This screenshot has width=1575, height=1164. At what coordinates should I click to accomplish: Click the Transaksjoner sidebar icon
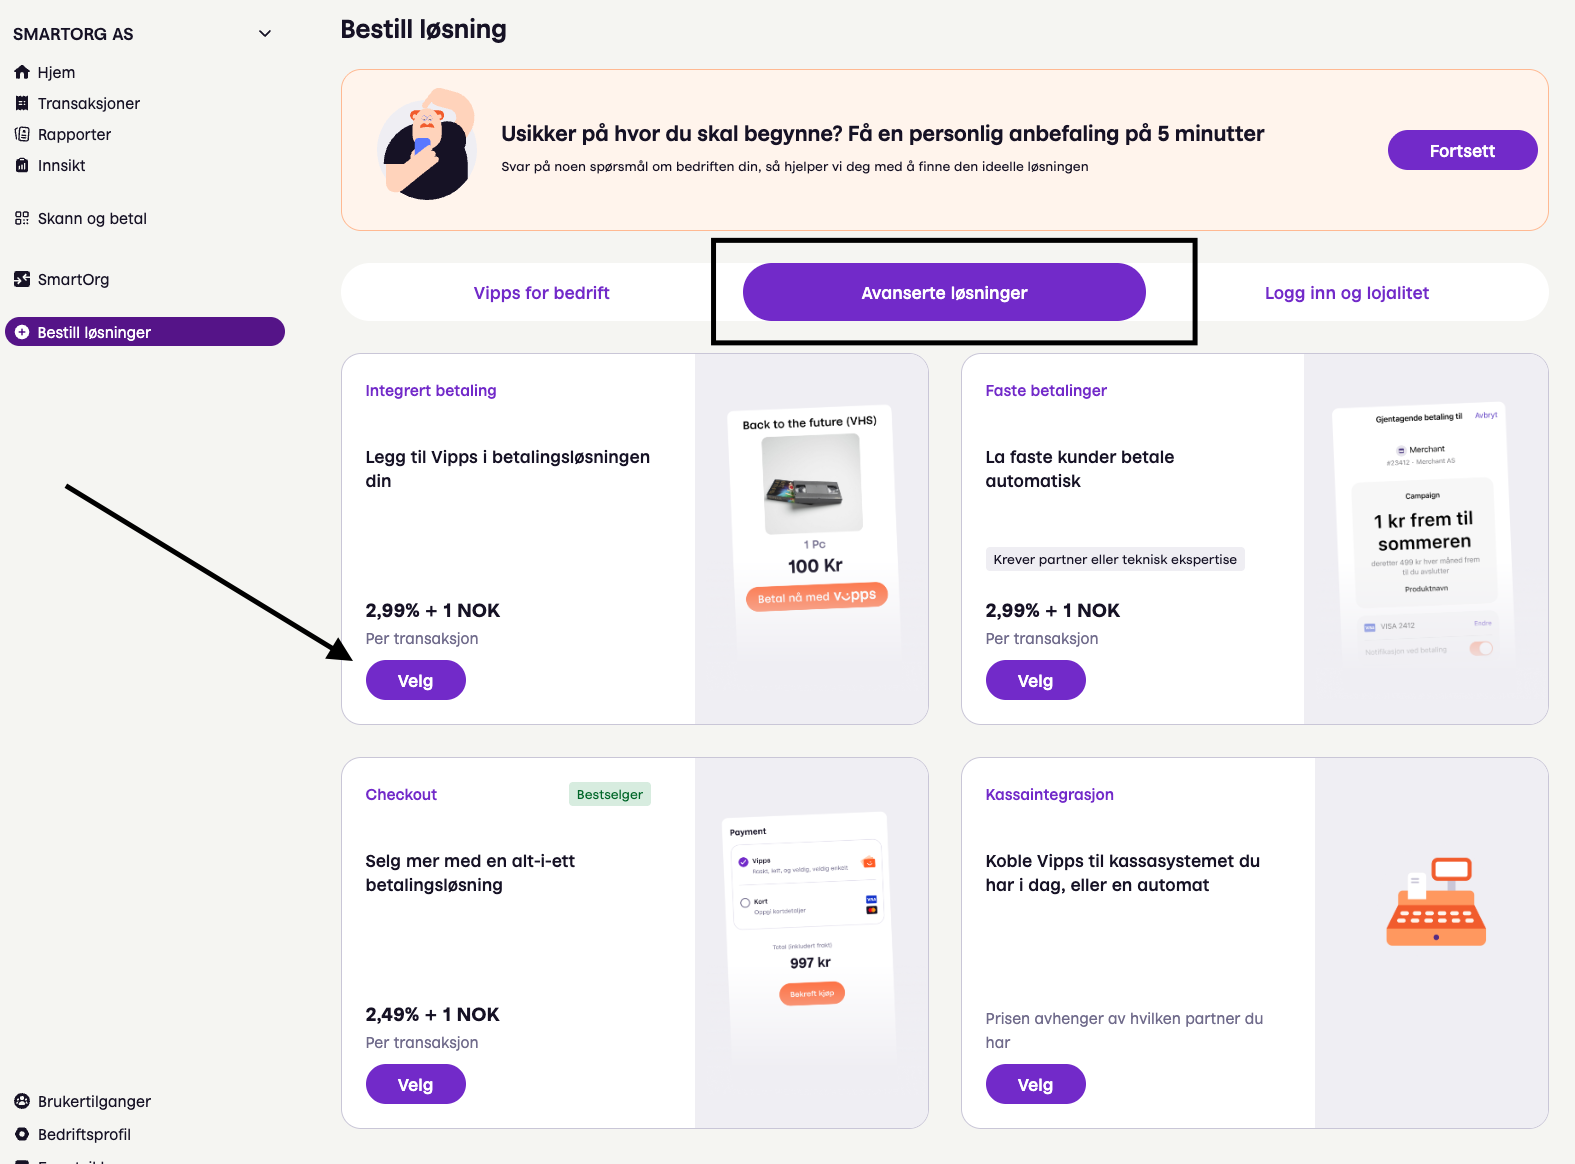point(22,103)
